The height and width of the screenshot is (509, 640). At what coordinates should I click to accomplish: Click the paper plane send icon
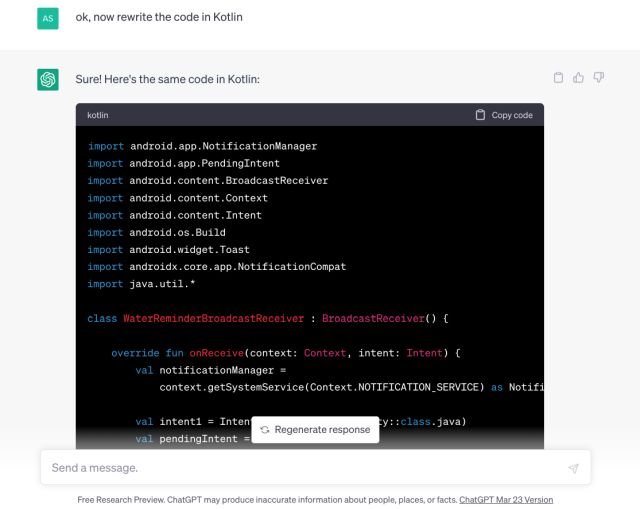(x=573, y=468)
